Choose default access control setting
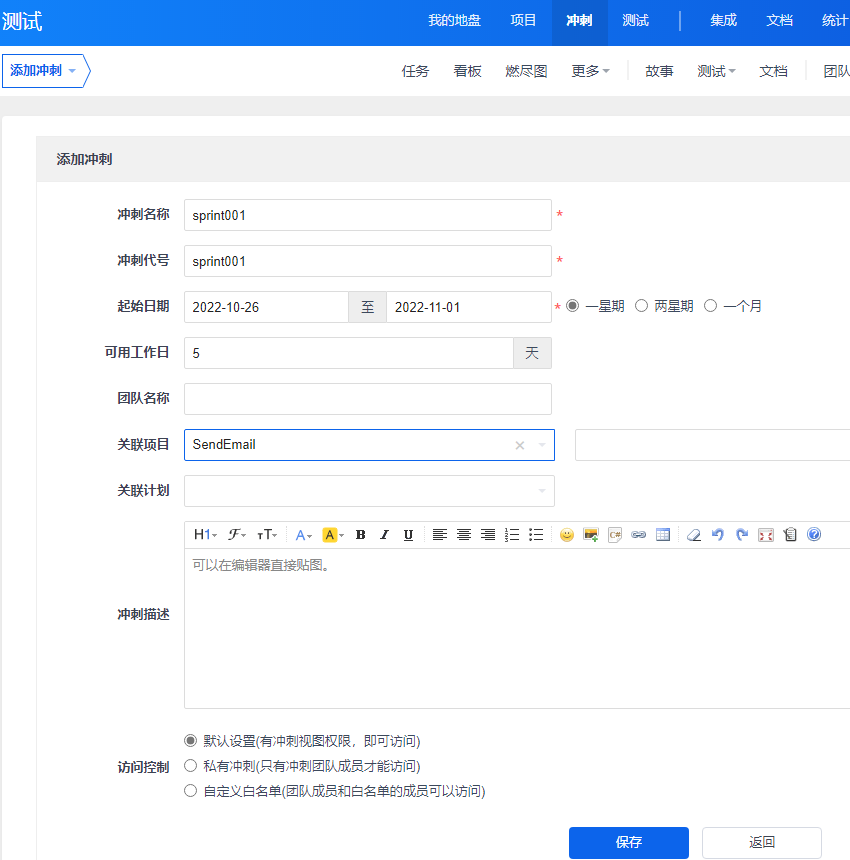 point(190,741)
